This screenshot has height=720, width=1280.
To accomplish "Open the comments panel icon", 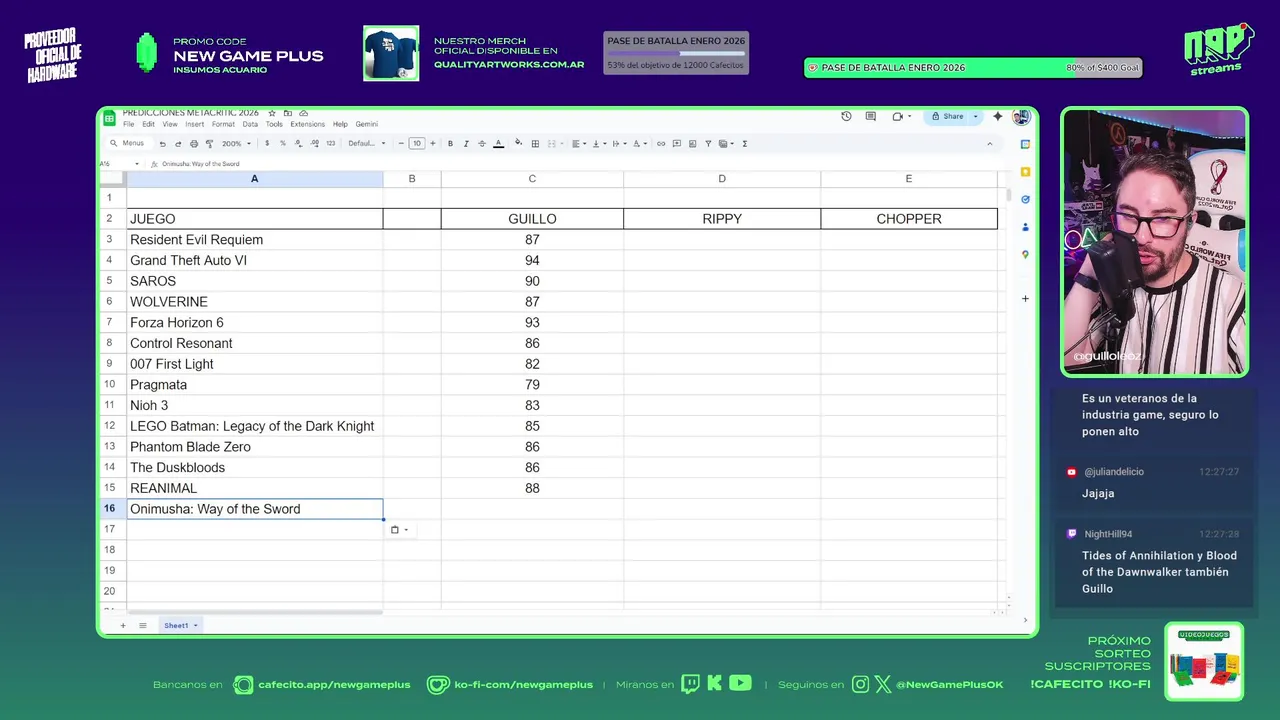I will (871, 116).
